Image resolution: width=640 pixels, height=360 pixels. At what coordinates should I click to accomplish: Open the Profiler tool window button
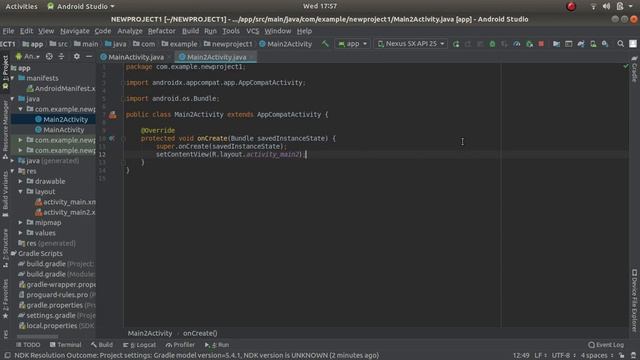180,345
